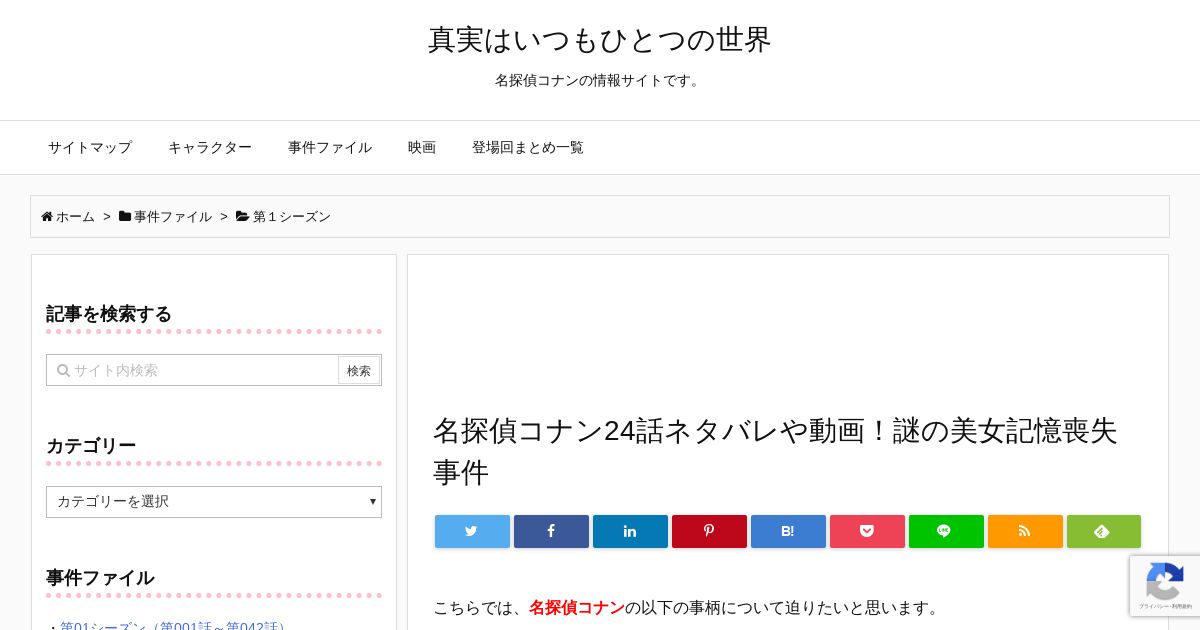Click the カテゴリー sidebar heading
Screen dimensions: 1200x630
pos(91,446)
